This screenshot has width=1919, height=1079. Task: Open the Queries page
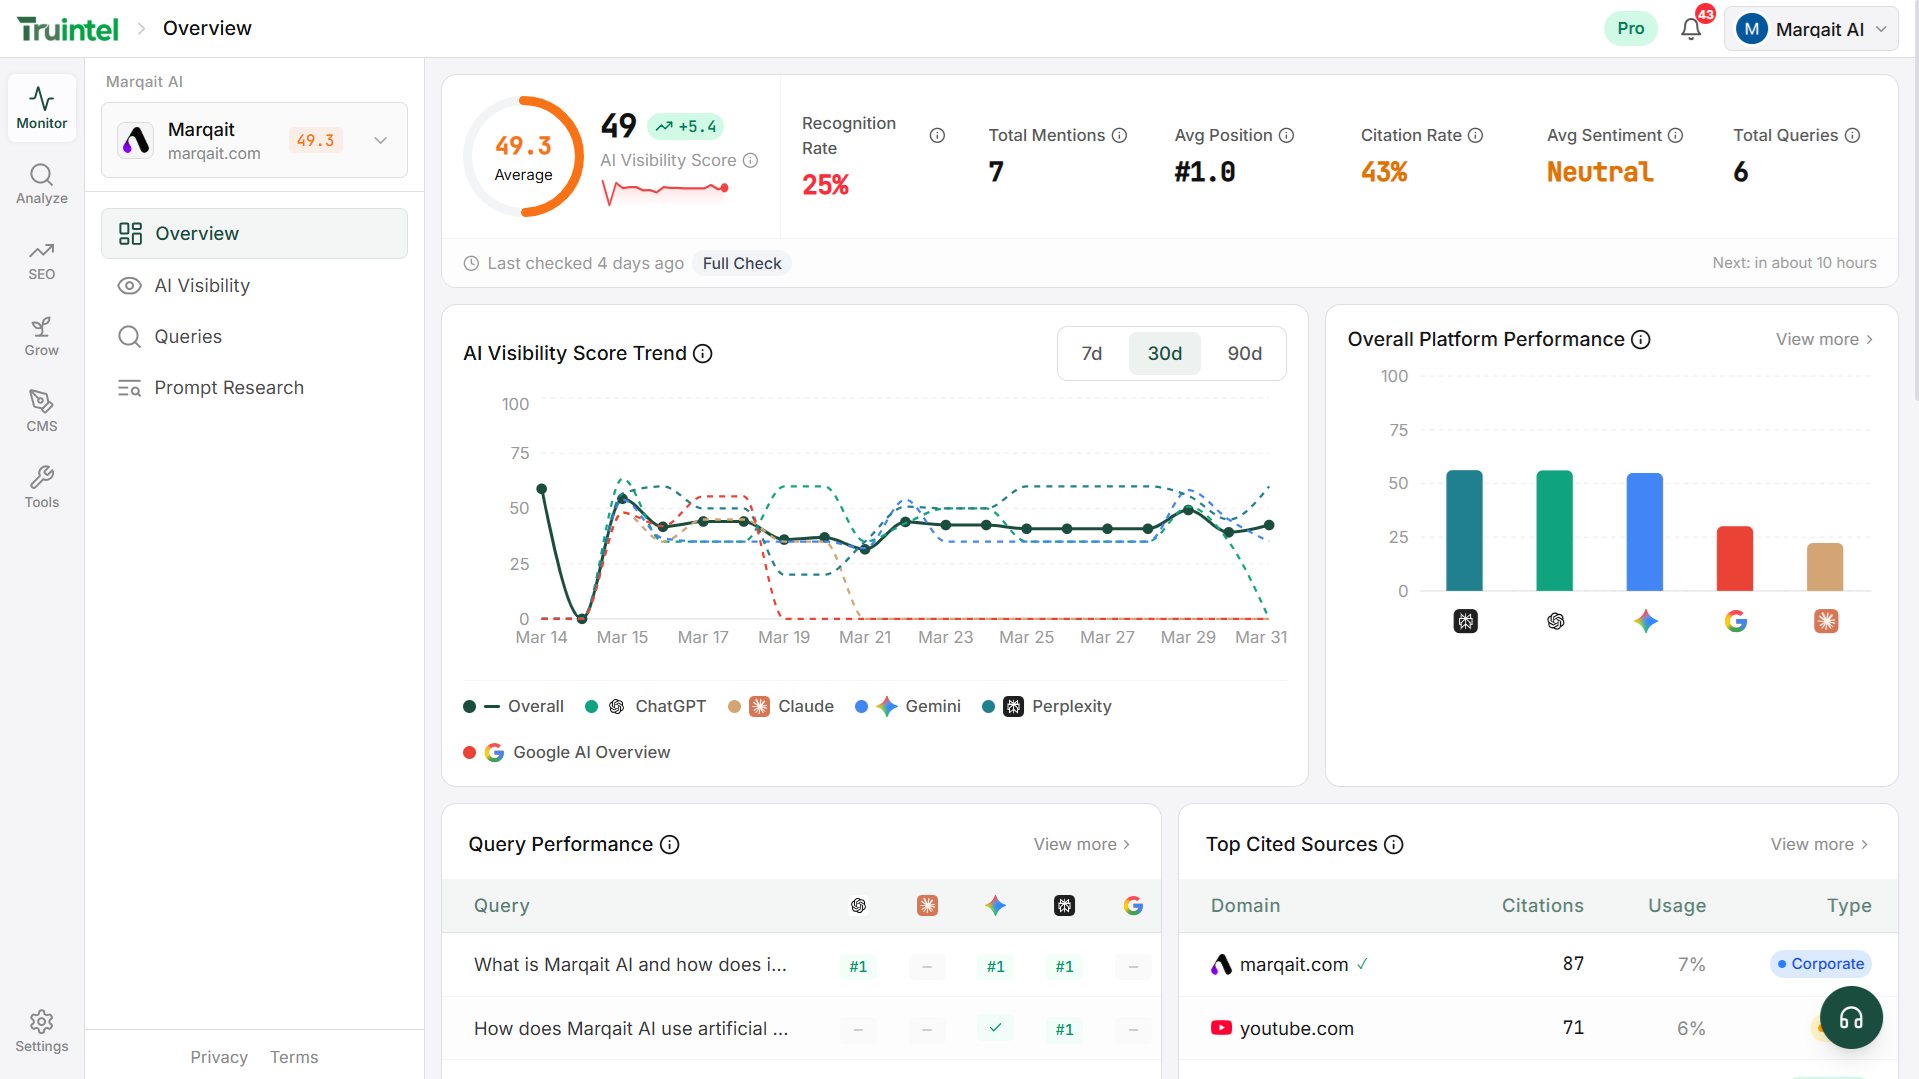coord(254,337)
